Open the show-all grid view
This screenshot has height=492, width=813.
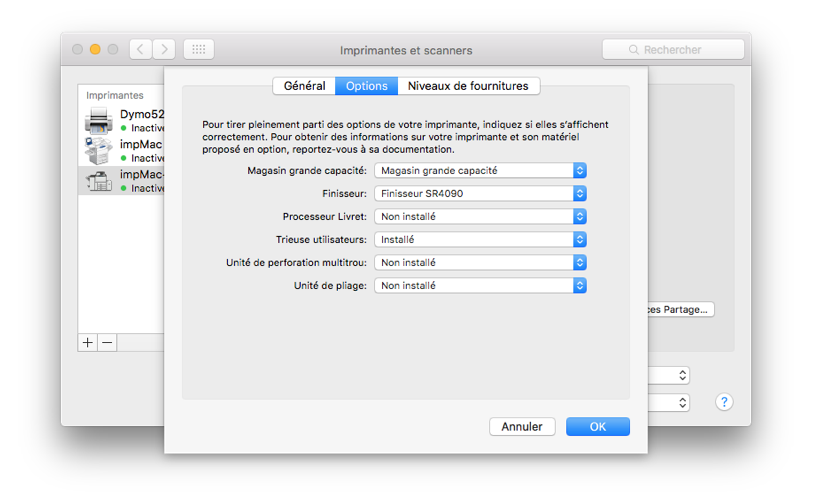pyautogui.click(x=197, y=49)
